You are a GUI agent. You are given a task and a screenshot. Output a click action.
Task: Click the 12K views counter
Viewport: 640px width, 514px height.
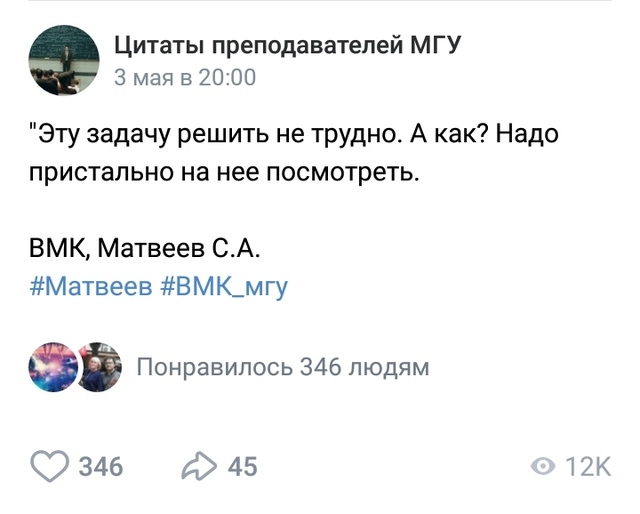(588, 466)
